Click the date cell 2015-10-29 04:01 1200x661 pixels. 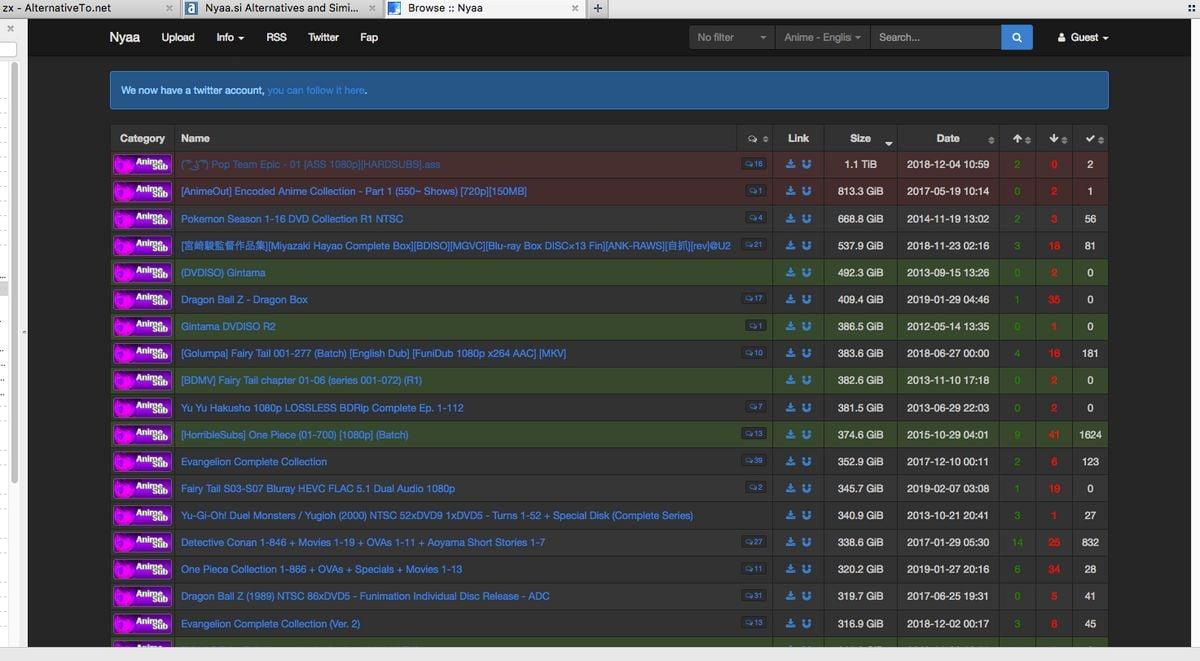pyautogui.click(x=948, y=434)
